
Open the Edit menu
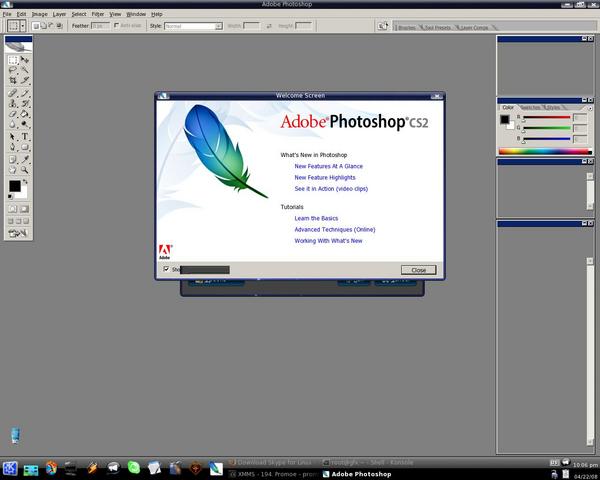21,14
